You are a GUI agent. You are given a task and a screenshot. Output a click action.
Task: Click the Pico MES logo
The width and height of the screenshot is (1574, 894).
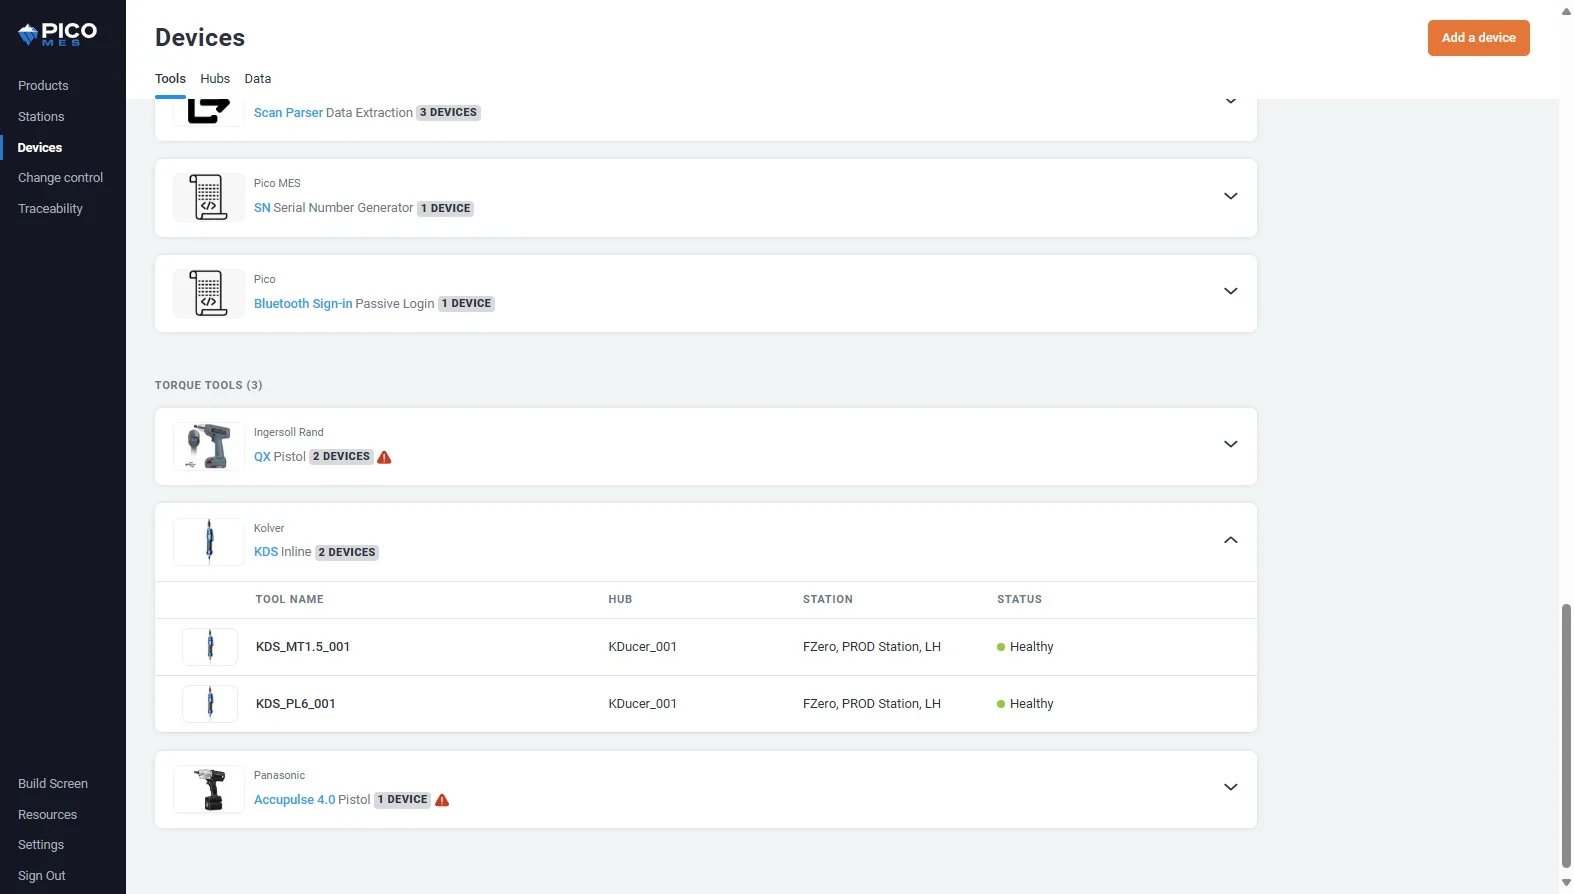click(x=57, y=34)
